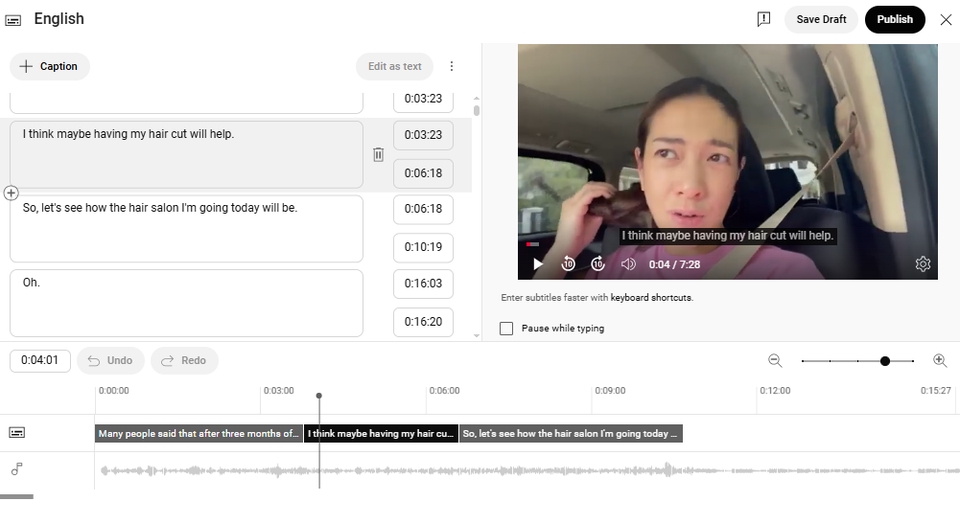The image size is (960, 524).
Task: Click the horizontal timeline scrollbar
Action: (x=17, y=496)
